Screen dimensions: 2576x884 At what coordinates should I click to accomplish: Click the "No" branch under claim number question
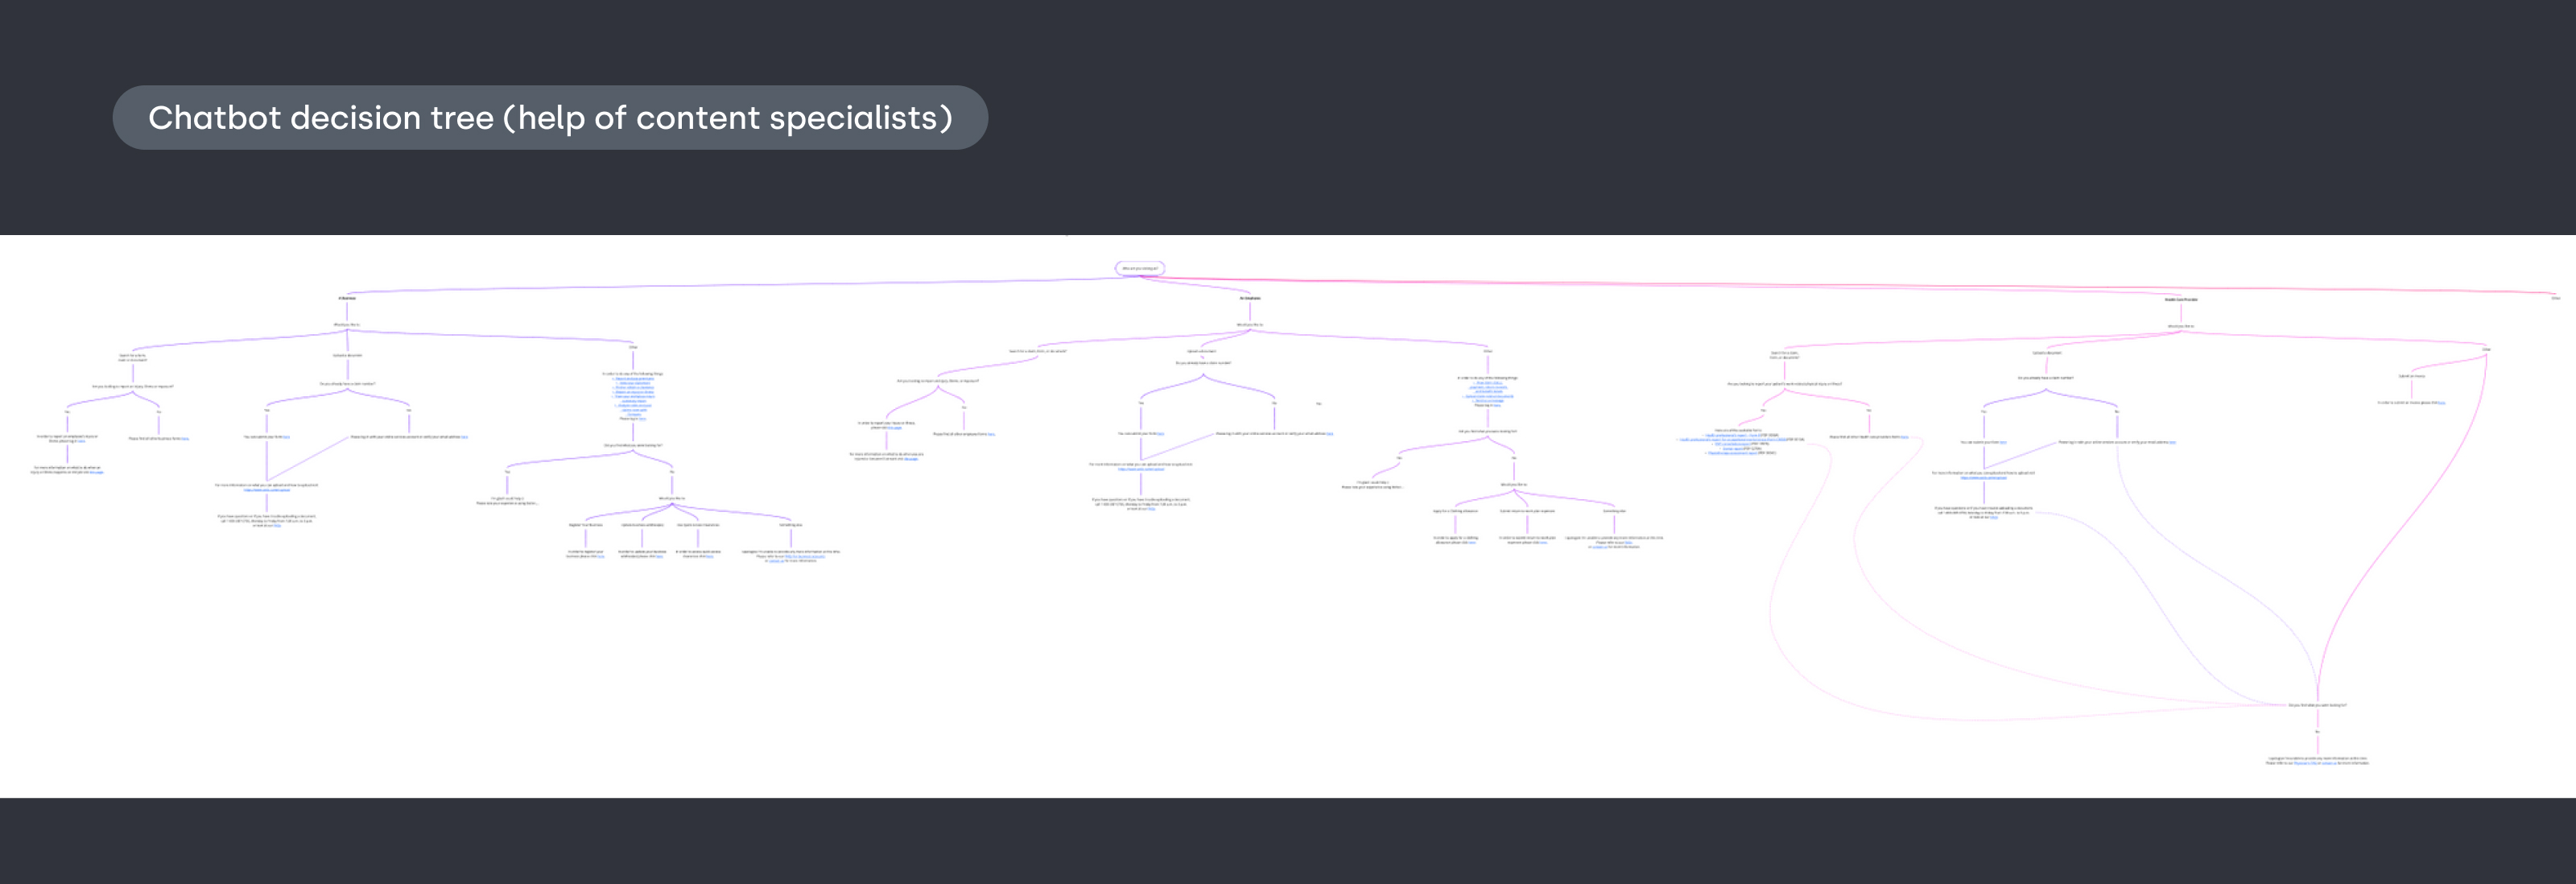click(x=1274, y=404)
